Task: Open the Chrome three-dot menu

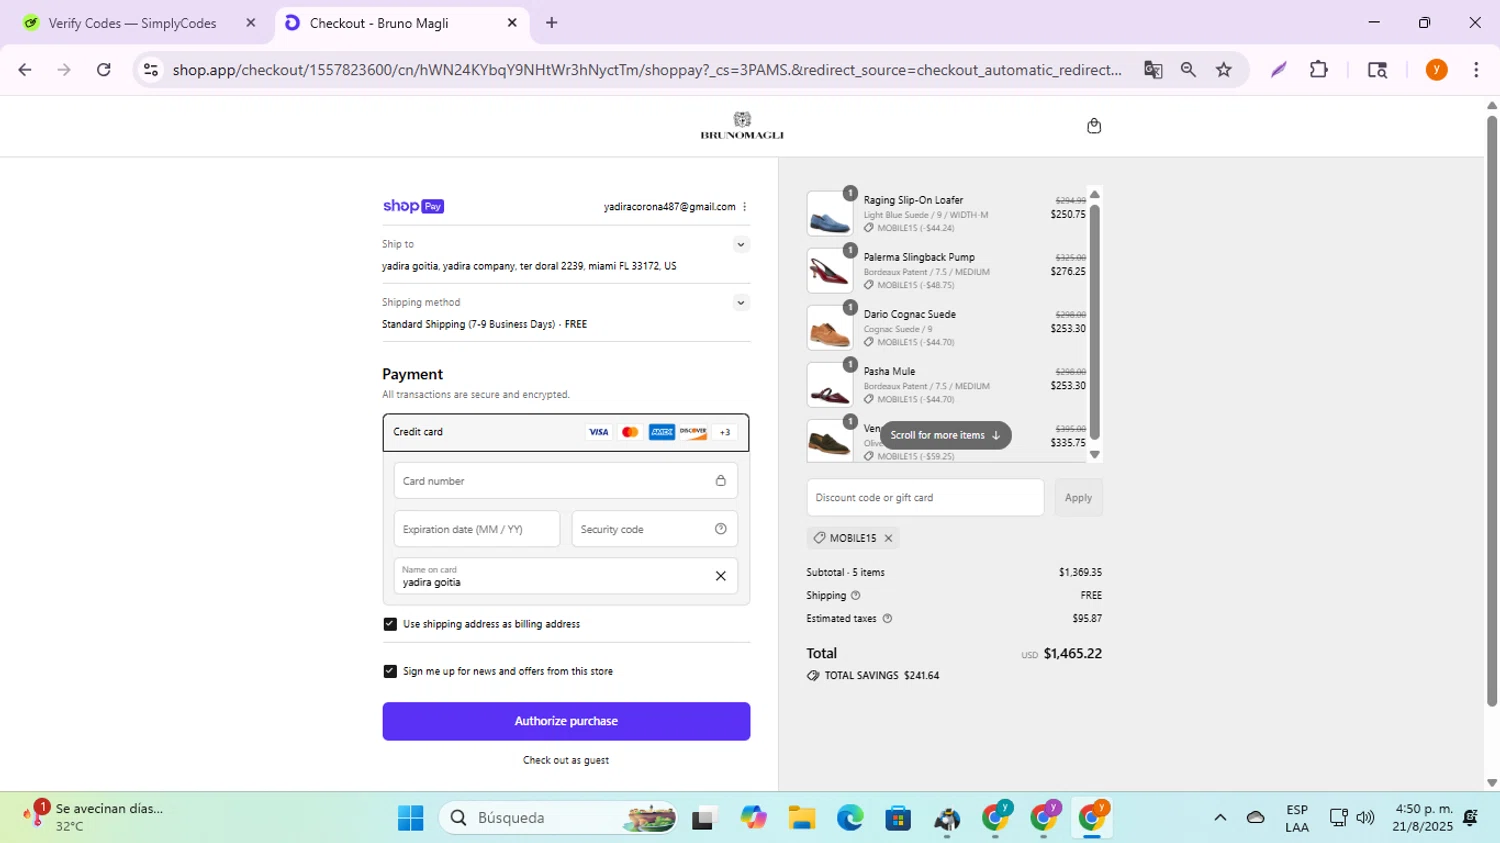Action: [x=1476, y=70]
